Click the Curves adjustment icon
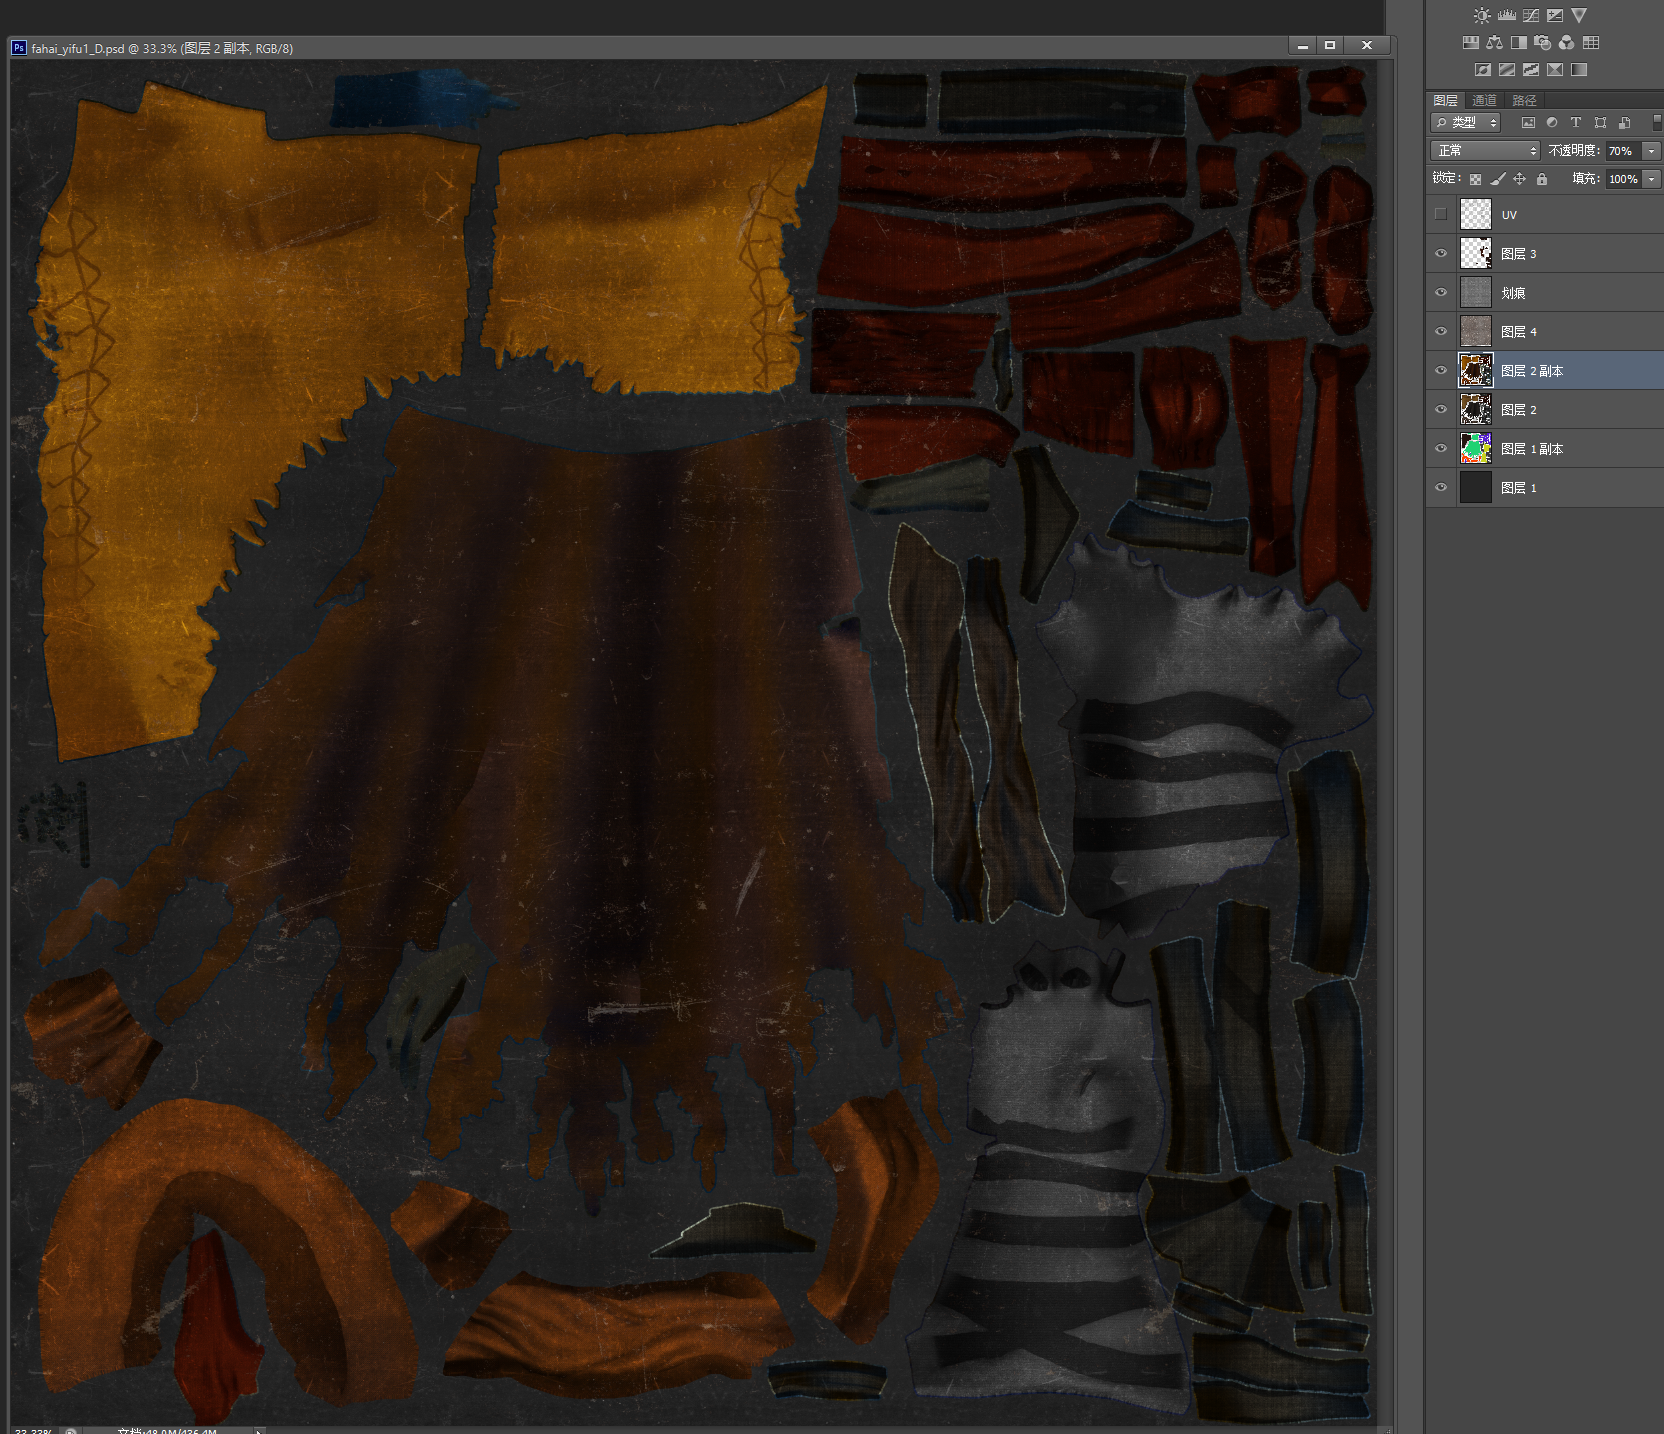The height and width of the screenshot is (1434, 1664). tap(1530, 15)
